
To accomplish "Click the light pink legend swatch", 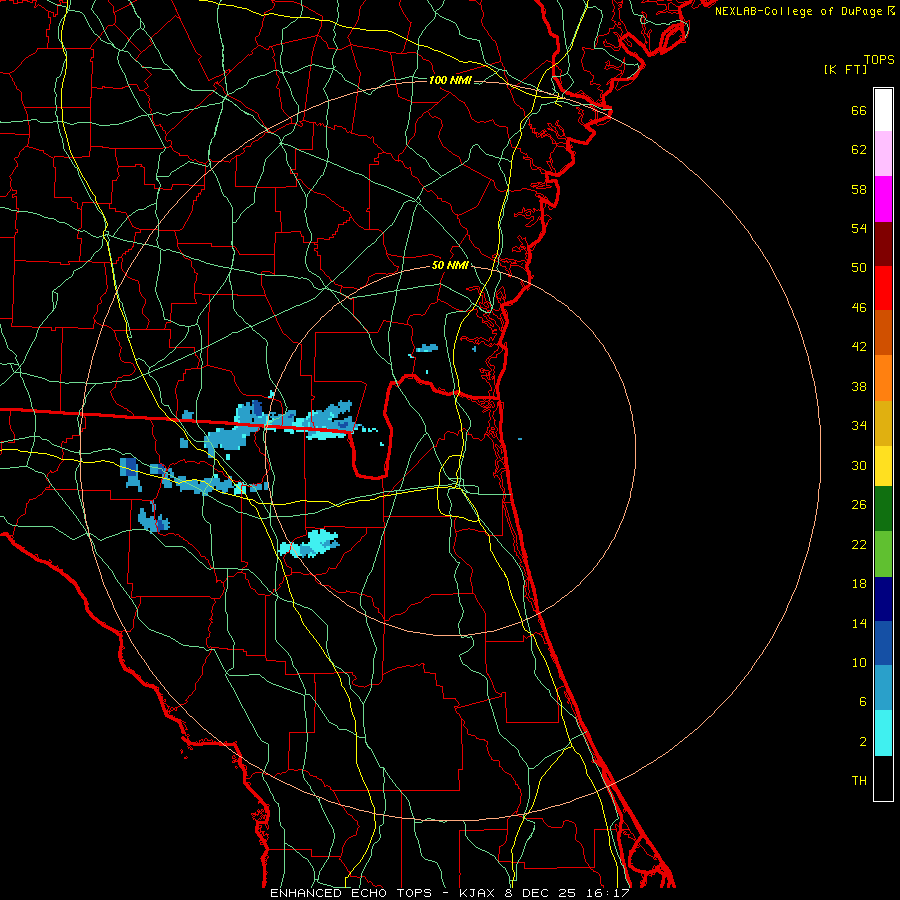I will click(x=883, y=154).
